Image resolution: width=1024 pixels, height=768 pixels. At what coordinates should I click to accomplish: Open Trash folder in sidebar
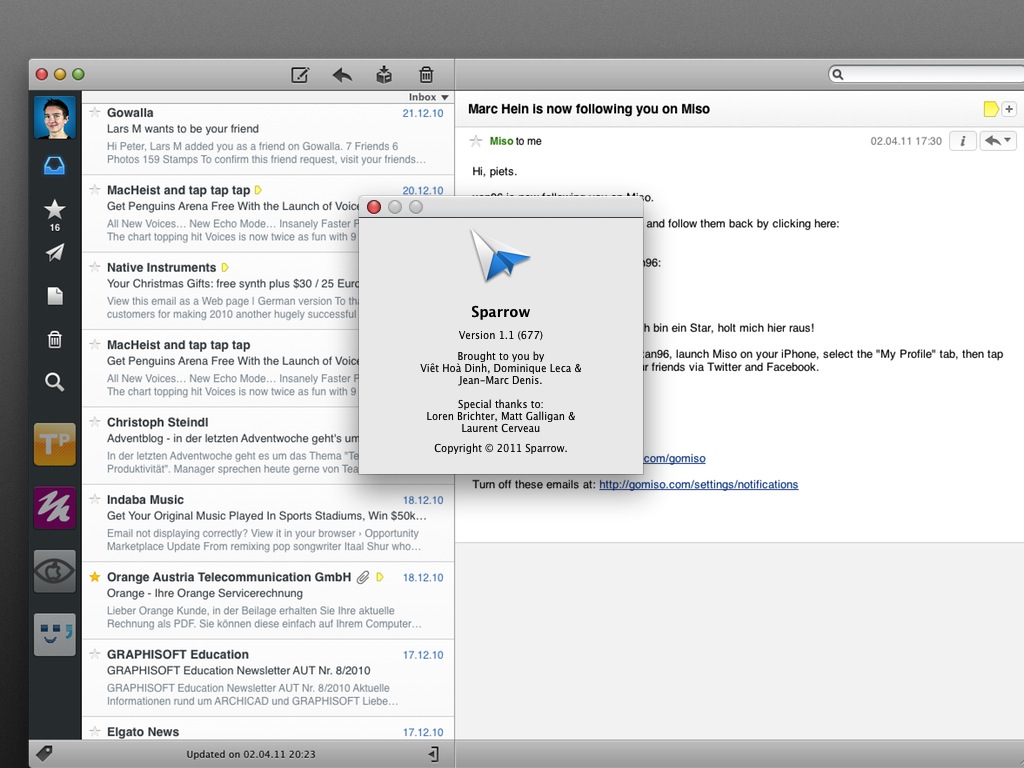(55, 340)
